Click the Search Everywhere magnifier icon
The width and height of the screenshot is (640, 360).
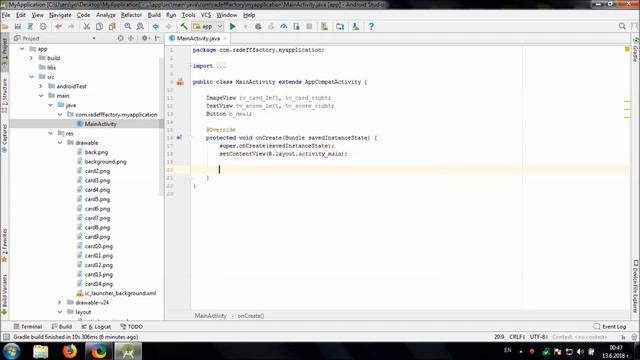tap(622, 26)
